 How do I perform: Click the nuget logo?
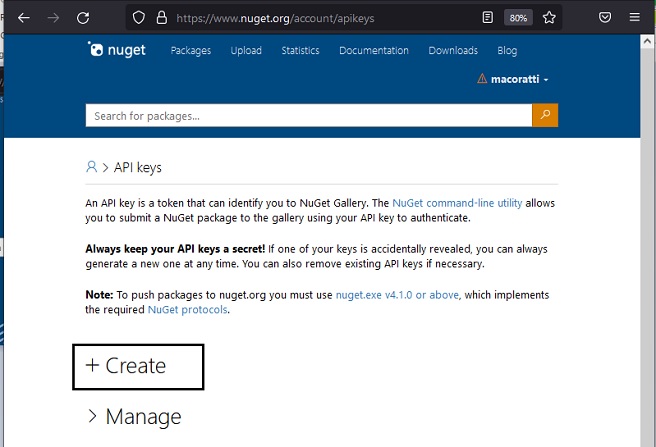coord(116,50)
